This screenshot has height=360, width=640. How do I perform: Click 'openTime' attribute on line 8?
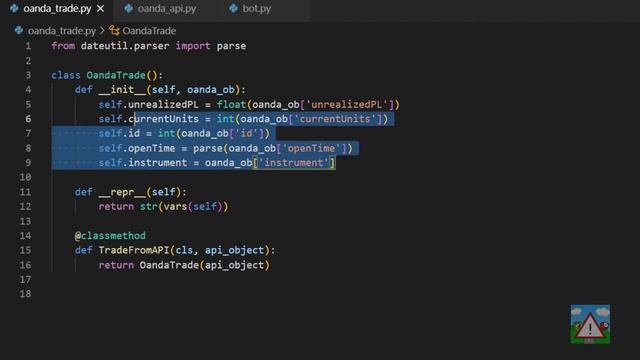[151, 148]
